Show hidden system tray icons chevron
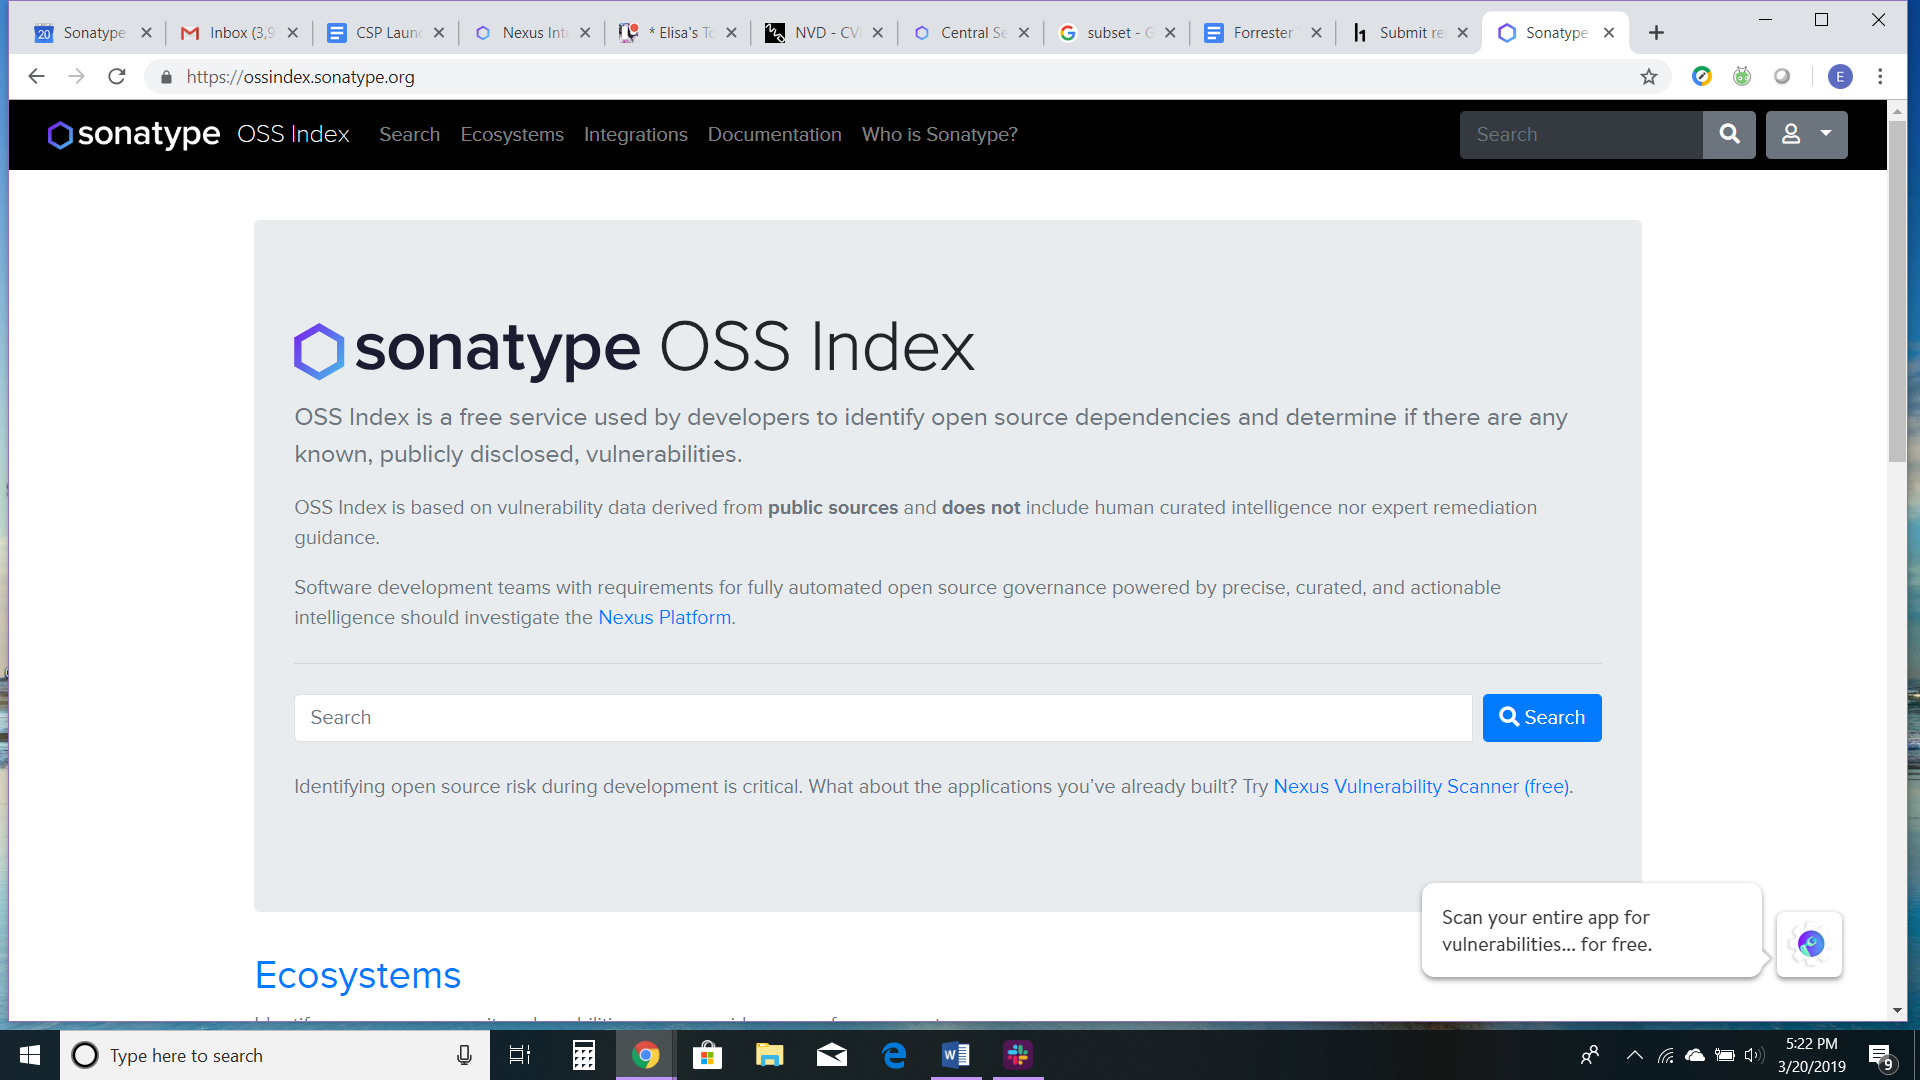The height and width of the screenshot is (1080, 1920). coord(1634,1055)
